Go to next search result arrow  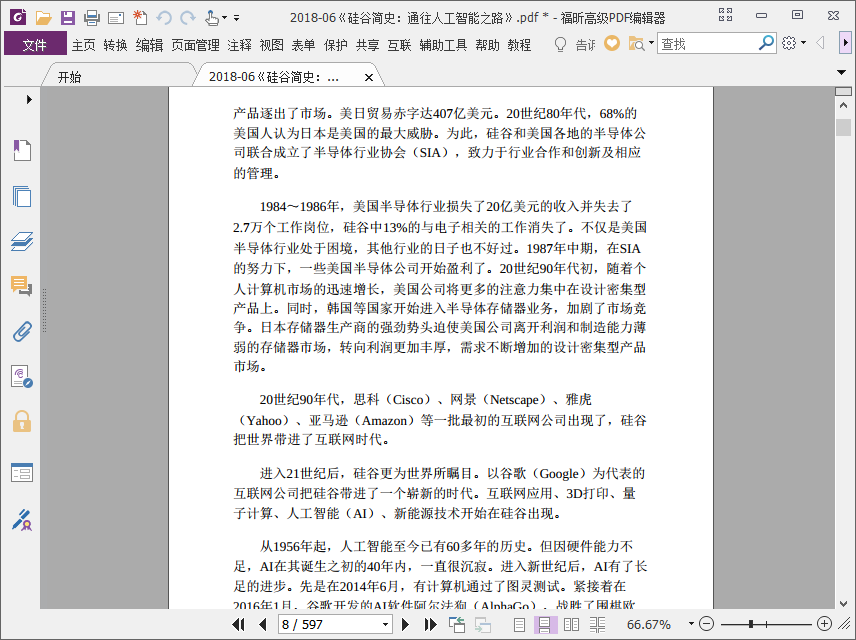[846, 43]
